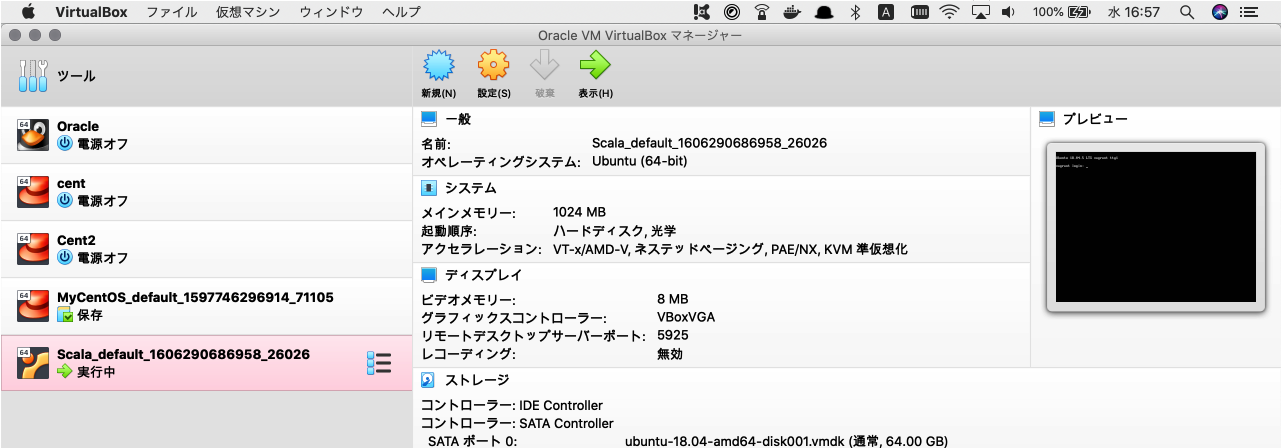
Task: Open the menu icon for the Scala_default VM
Action: tap(378, 363)
